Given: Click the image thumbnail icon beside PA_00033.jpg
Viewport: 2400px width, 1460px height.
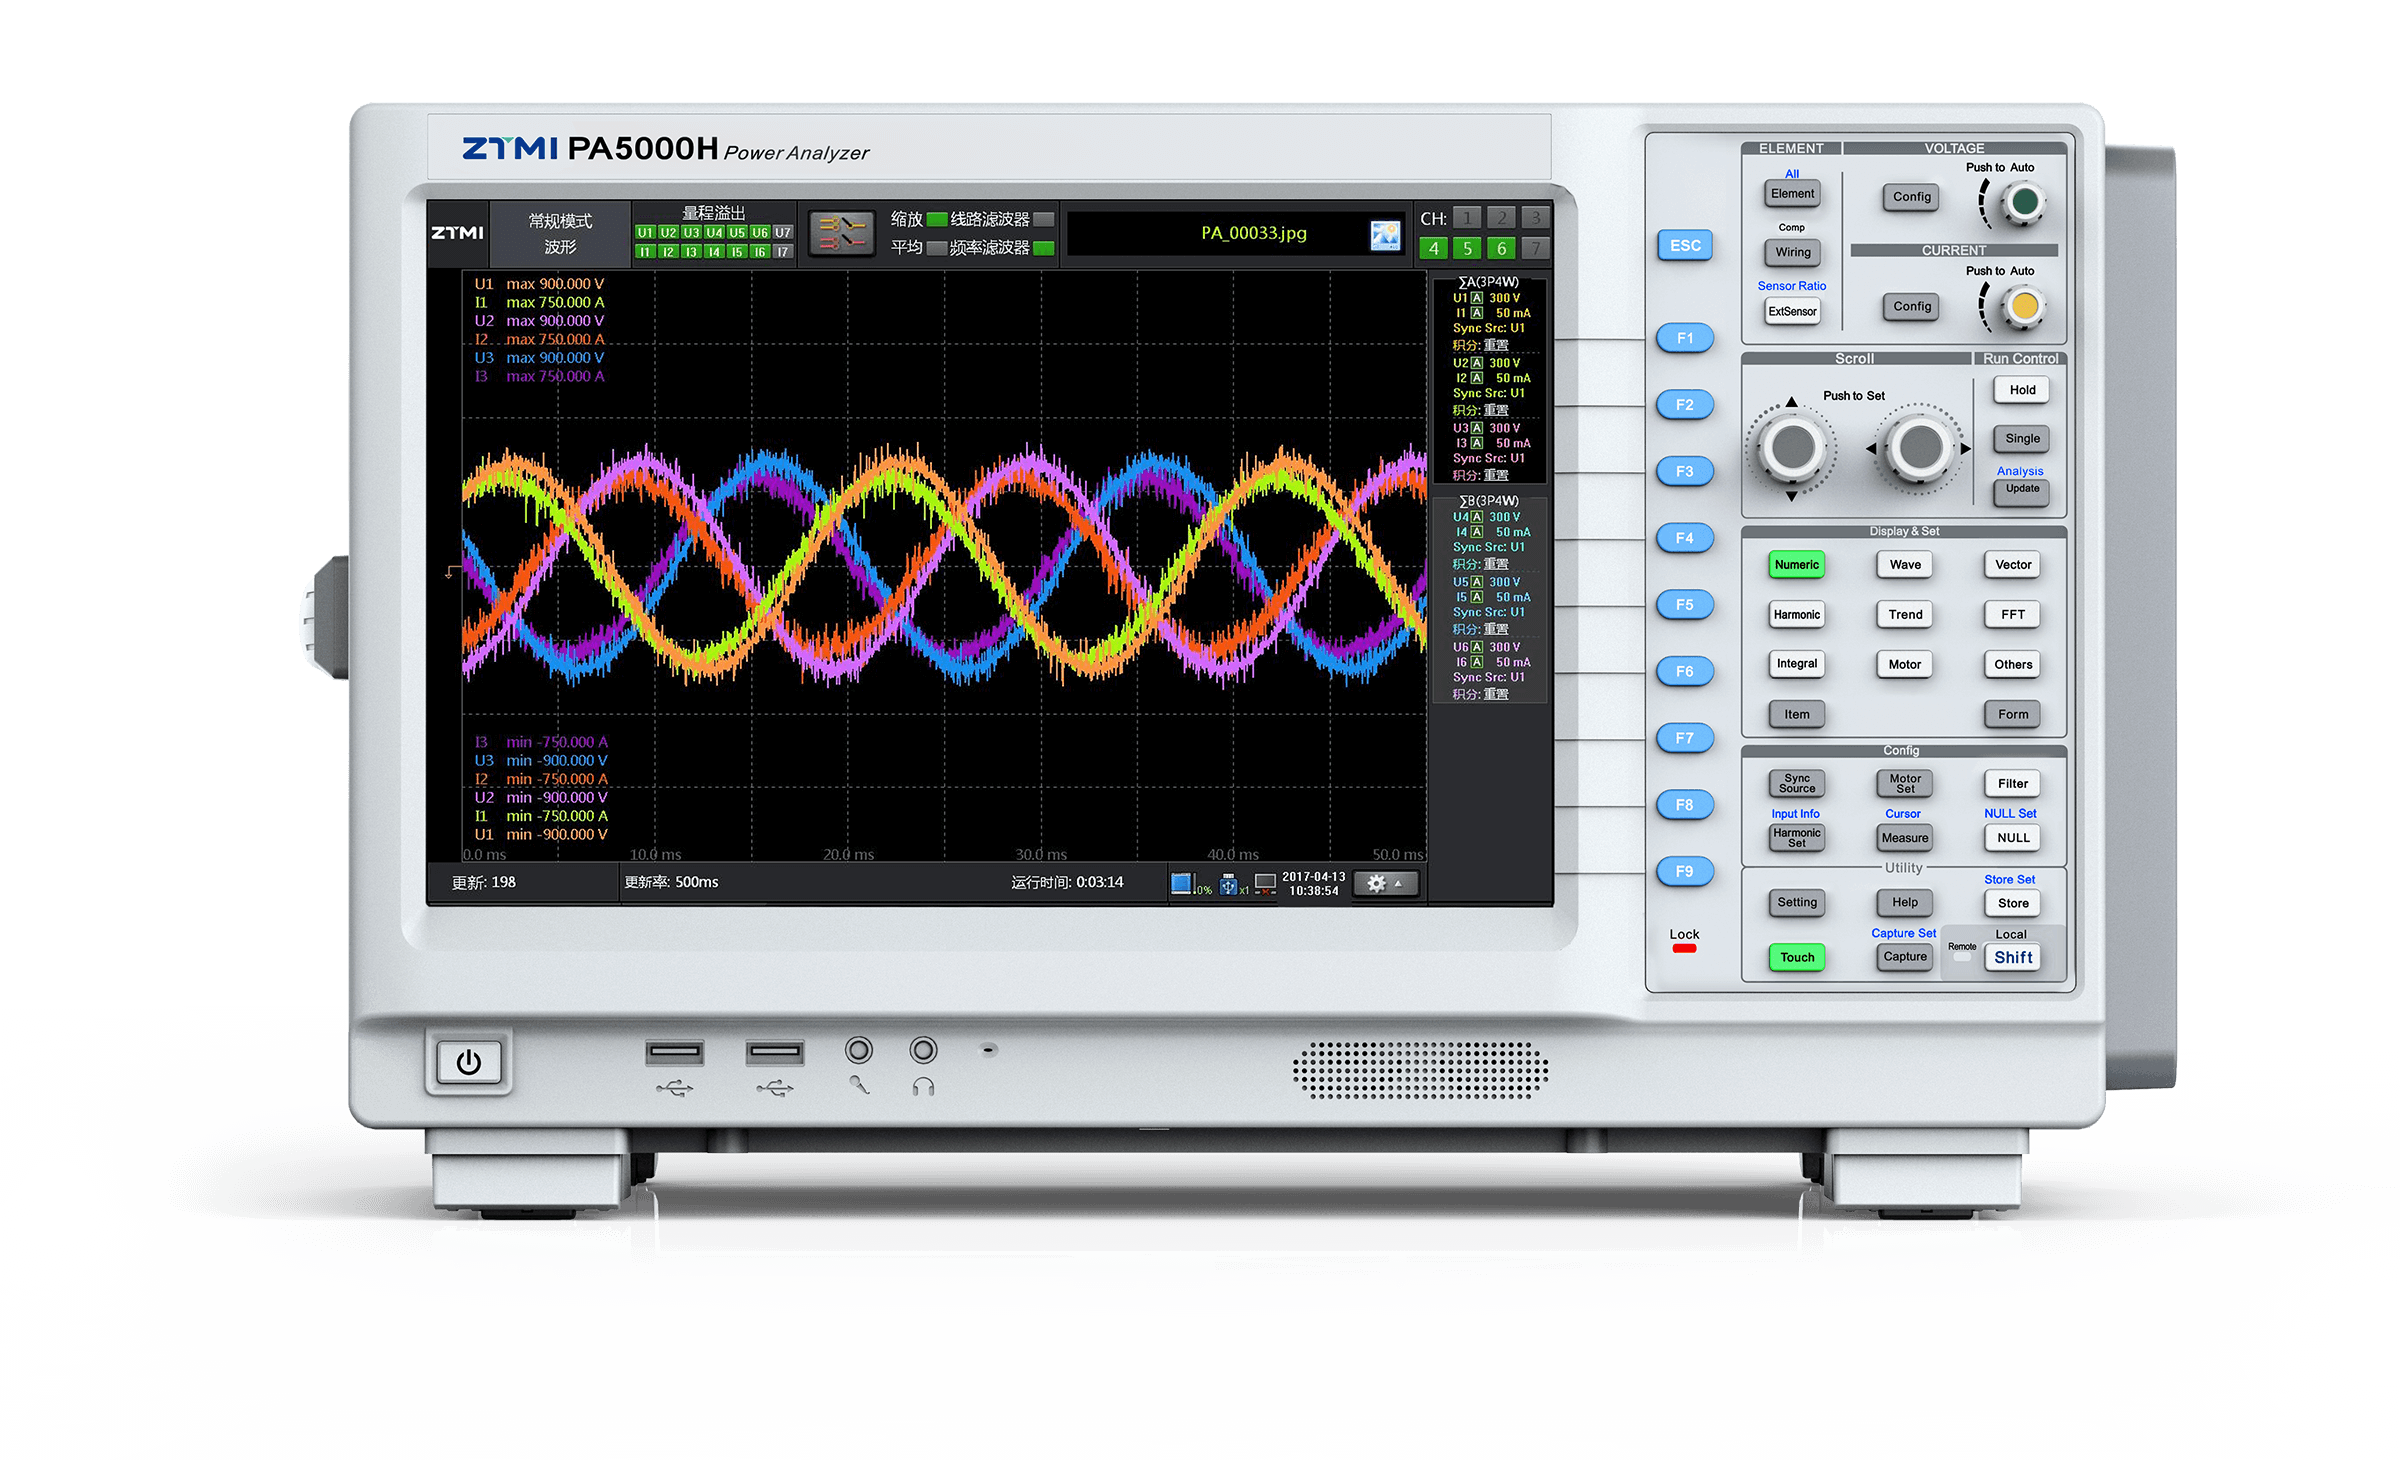Looking at the screenshot, I should tap(1385, 235).
